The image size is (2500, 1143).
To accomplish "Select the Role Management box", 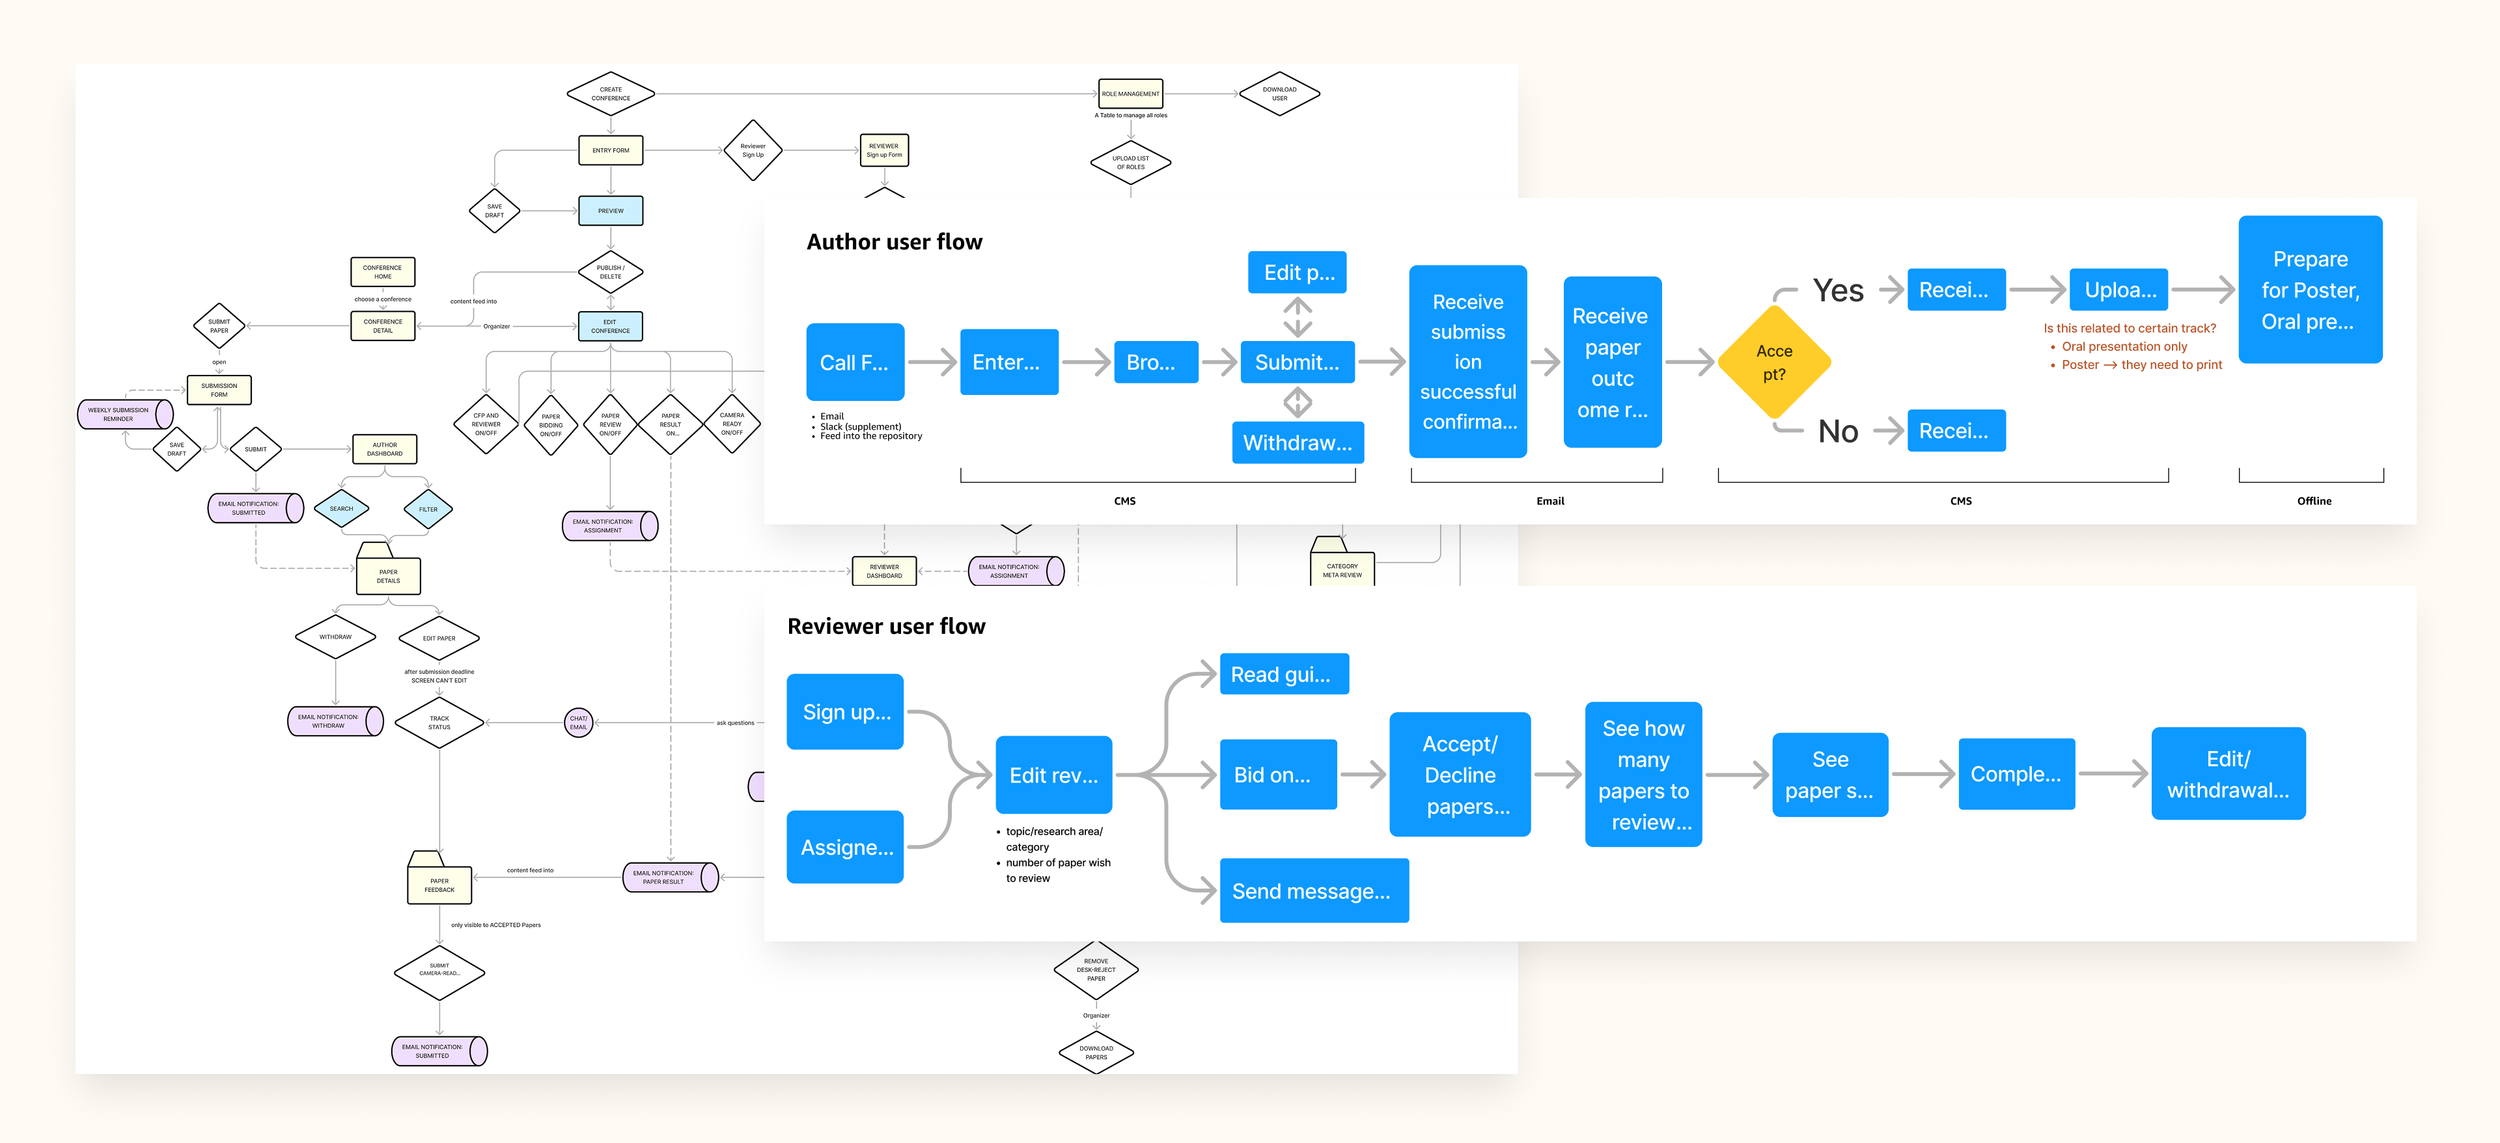I will [1130, 94].
